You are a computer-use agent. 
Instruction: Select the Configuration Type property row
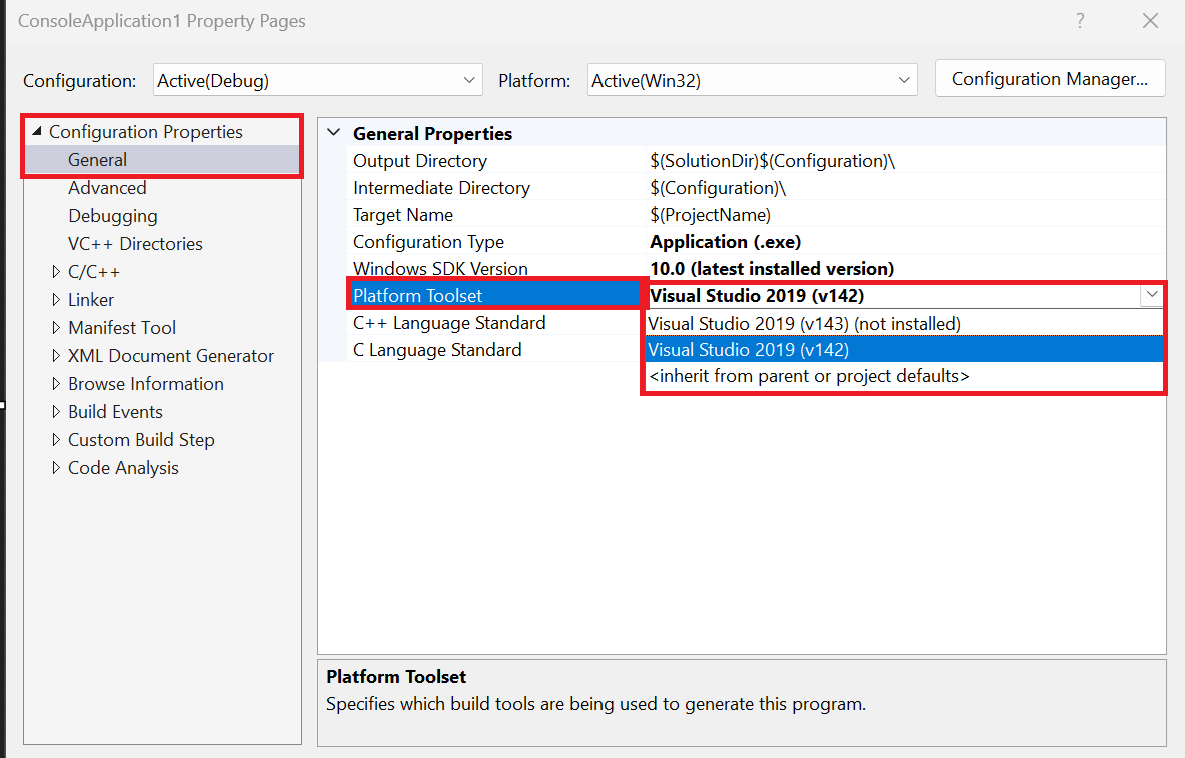coord(756,242)
